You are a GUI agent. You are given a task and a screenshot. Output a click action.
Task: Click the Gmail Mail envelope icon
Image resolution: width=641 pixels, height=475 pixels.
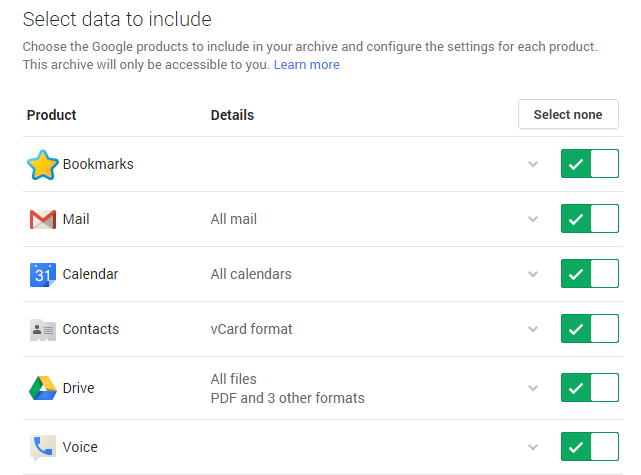pyautogui.click(x=43, y=220)
